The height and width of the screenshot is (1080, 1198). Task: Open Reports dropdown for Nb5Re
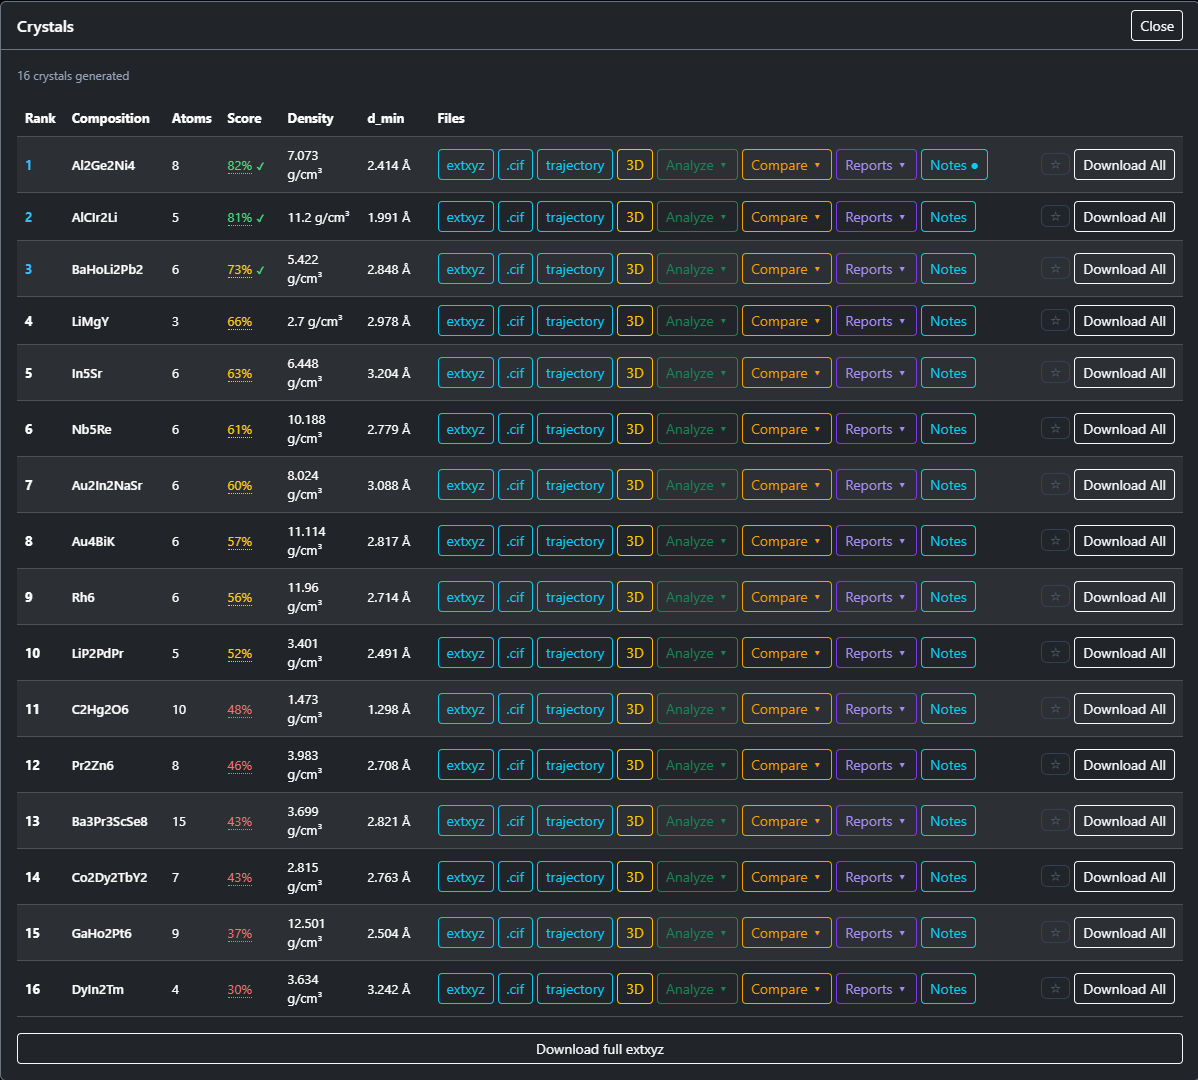tap(876, 429)
